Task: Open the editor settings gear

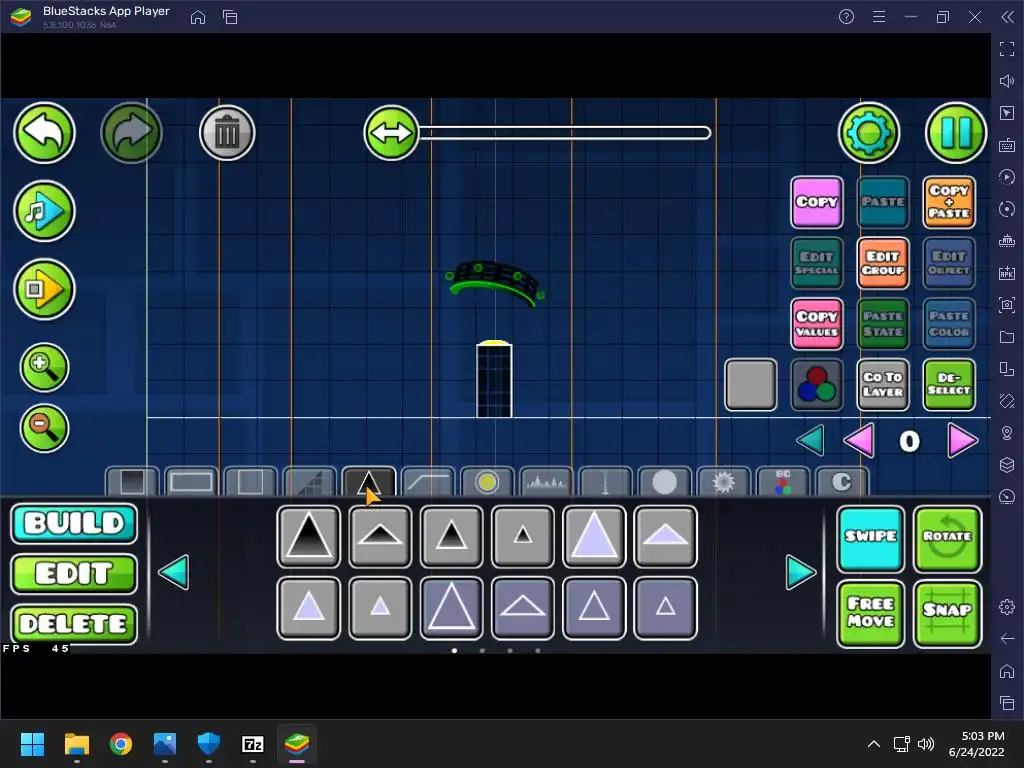Action: (869, 133)
